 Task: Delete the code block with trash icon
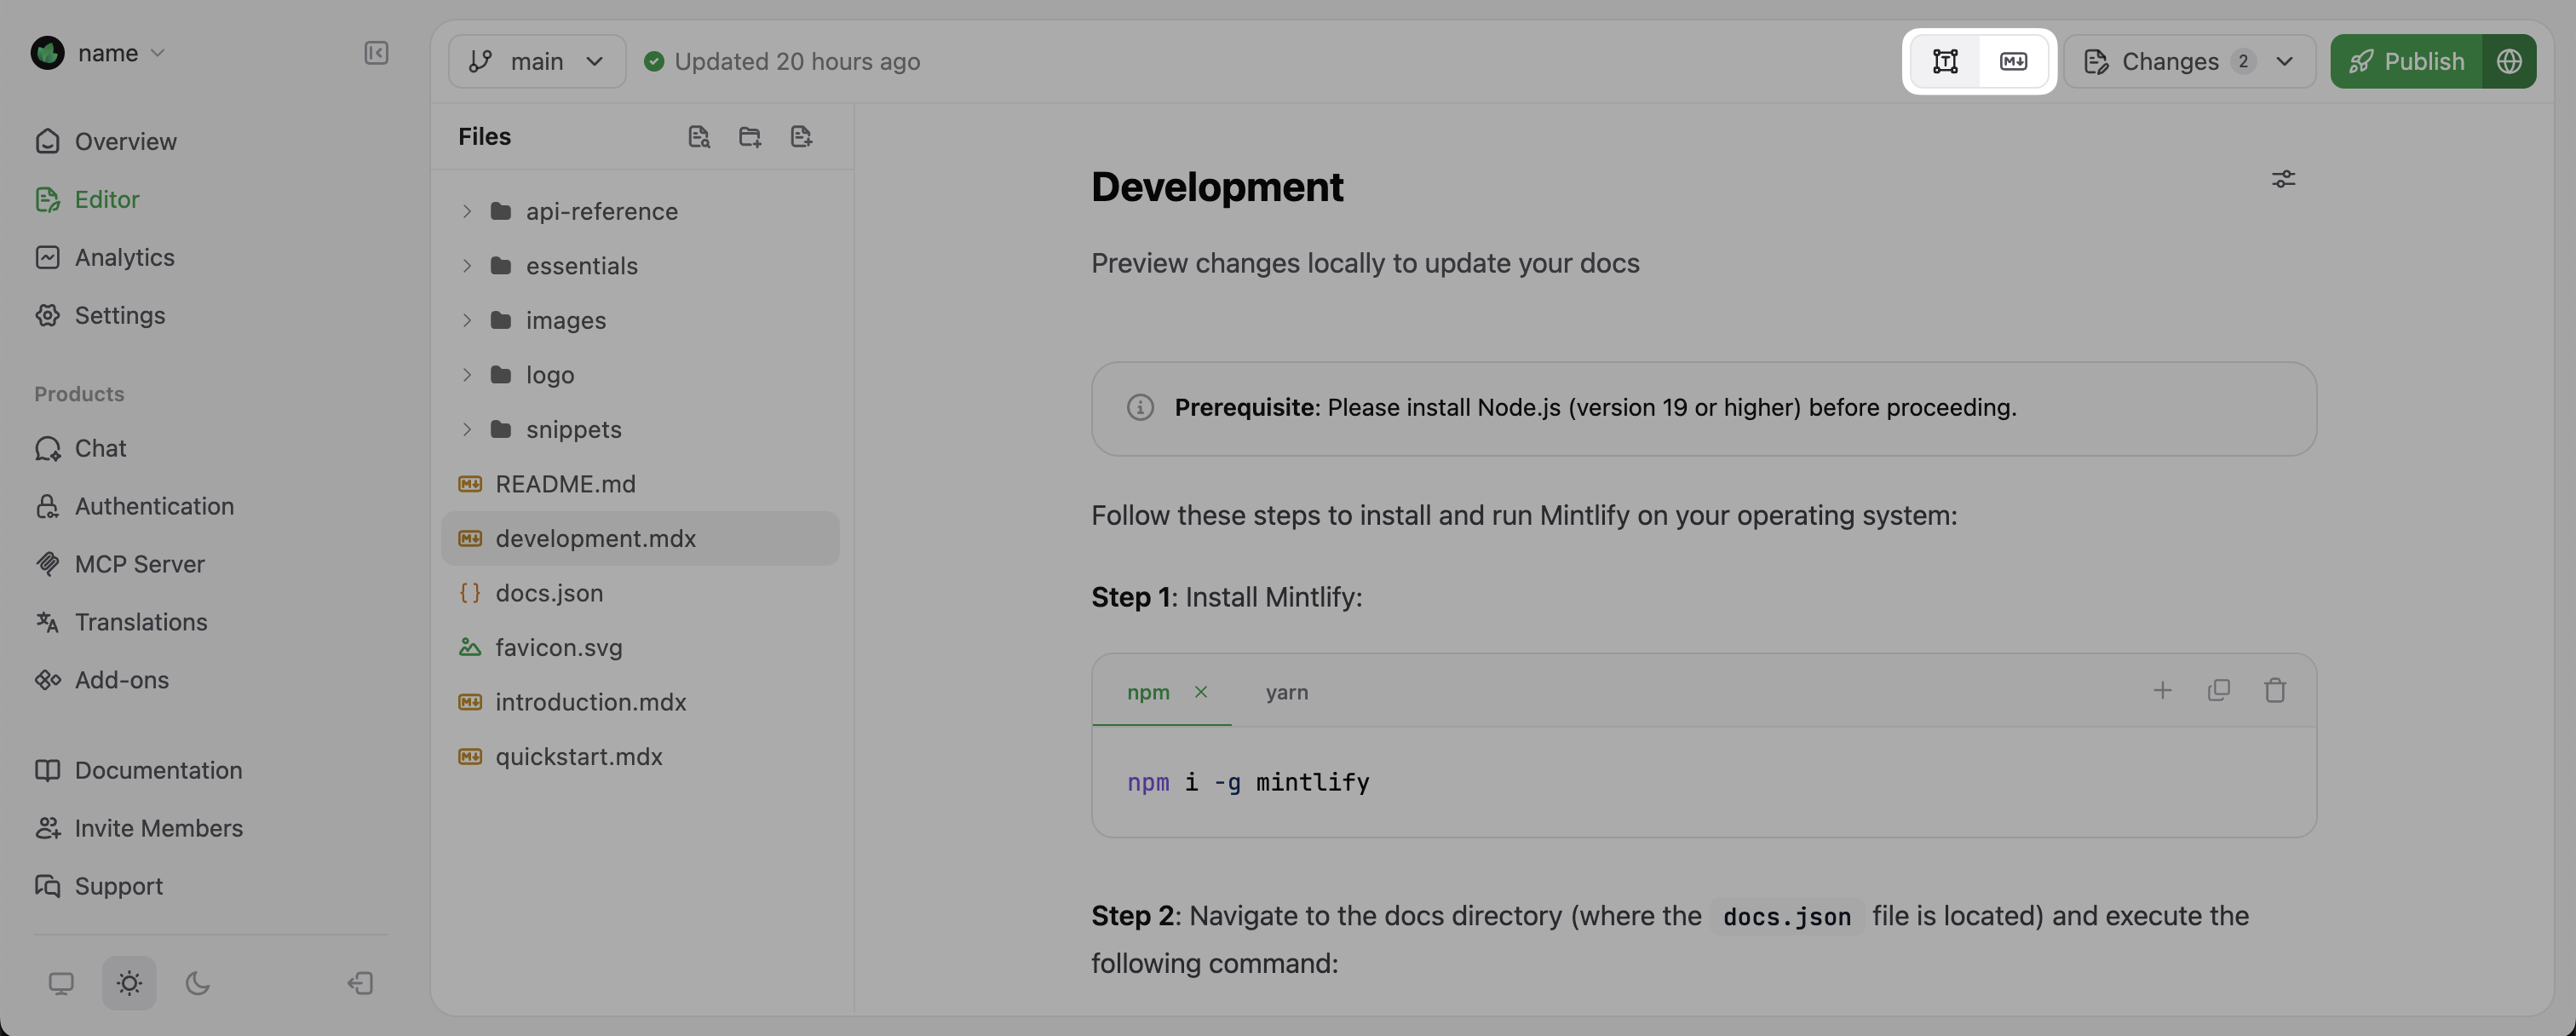pos(2275,690)
